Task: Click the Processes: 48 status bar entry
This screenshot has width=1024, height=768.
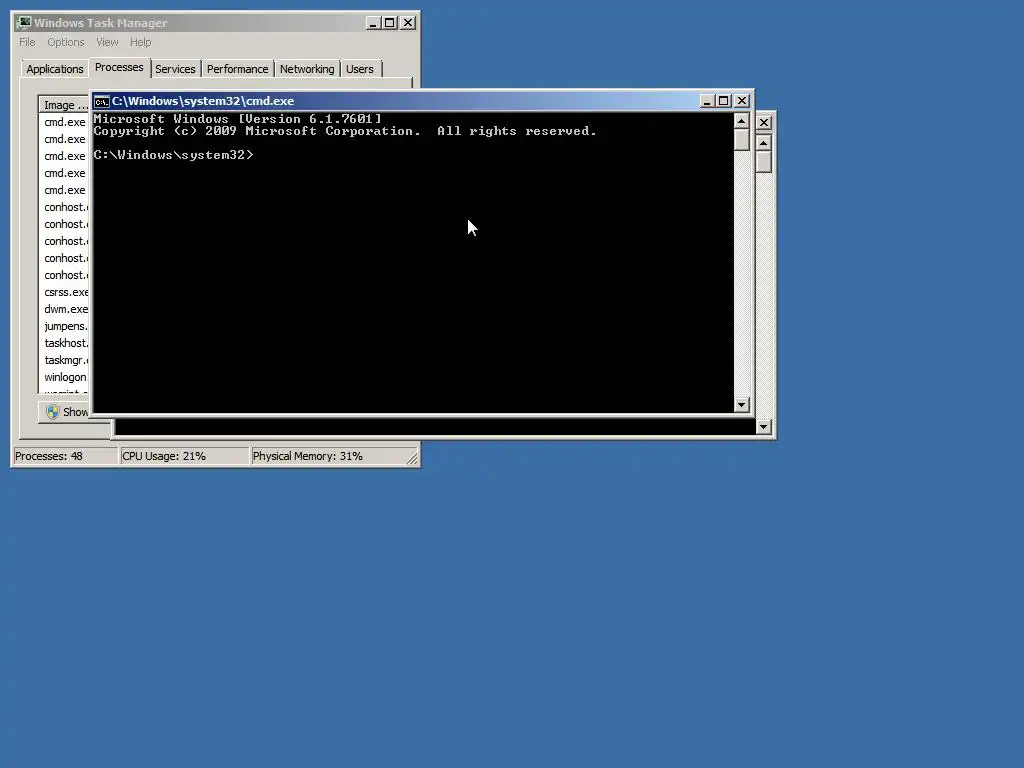Action: [x=65, y=456]
